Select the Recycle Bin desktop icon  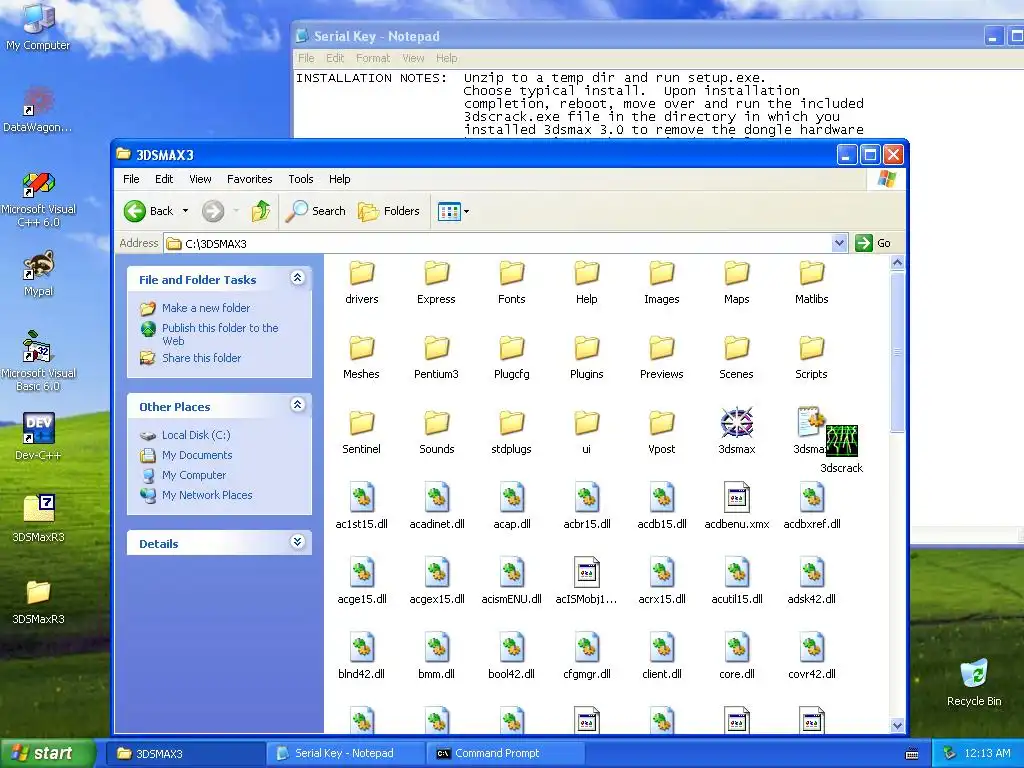[x=974, y=682]
